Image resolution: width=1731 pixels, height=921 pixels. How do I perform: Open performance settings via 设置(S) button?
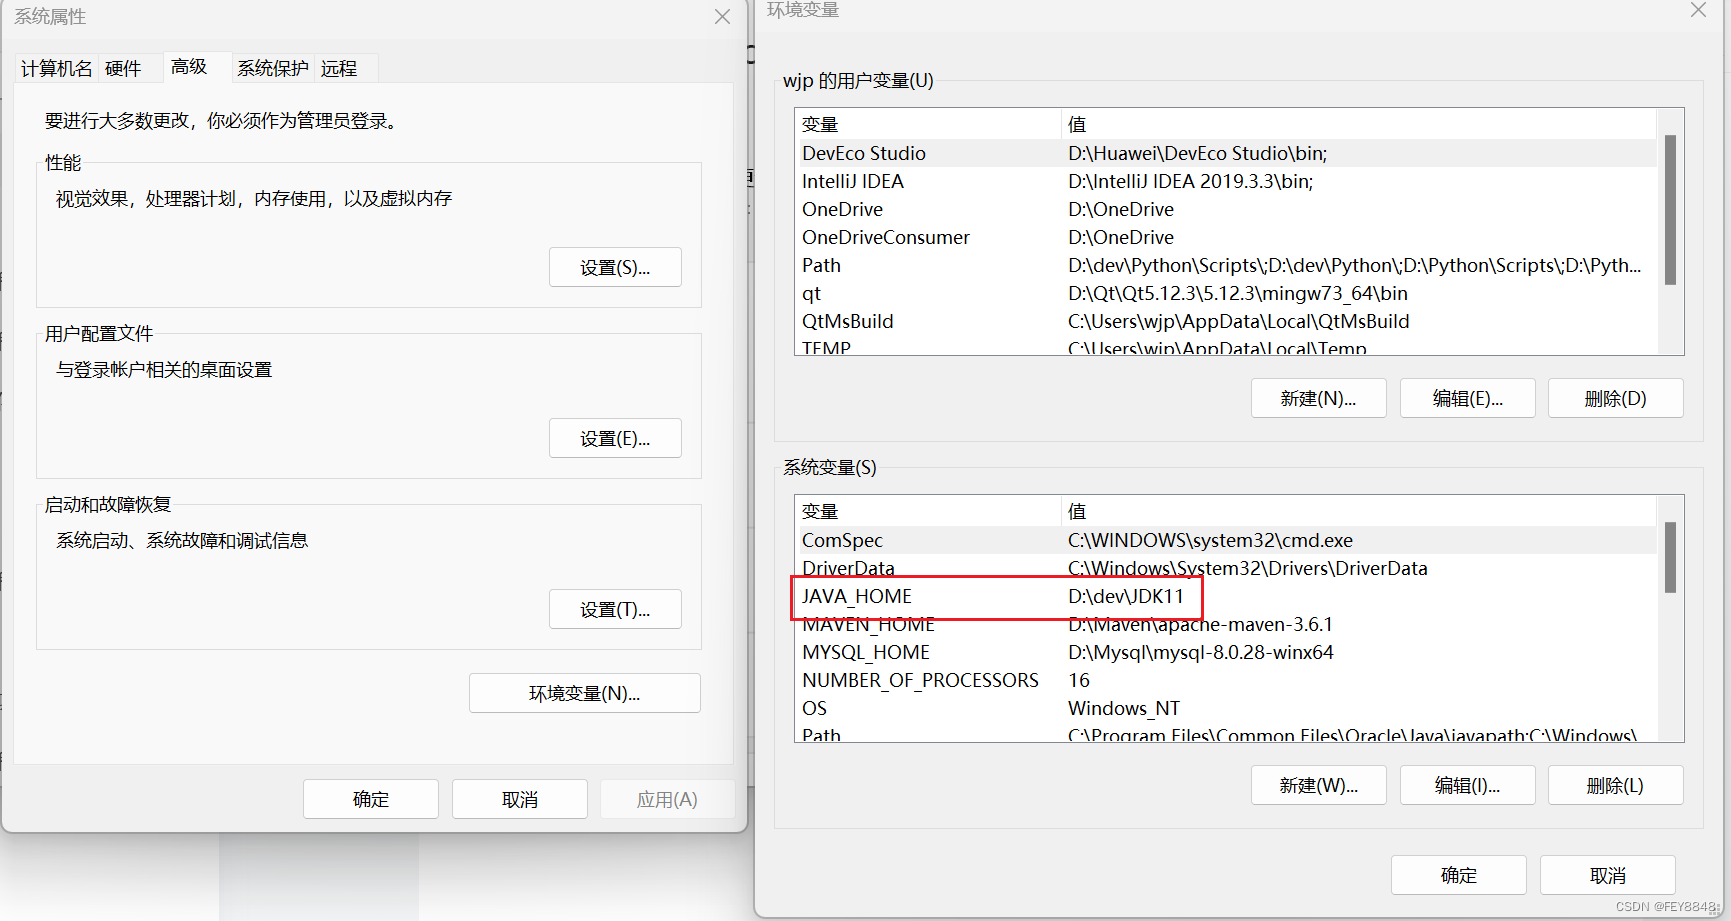pos(615,267)
